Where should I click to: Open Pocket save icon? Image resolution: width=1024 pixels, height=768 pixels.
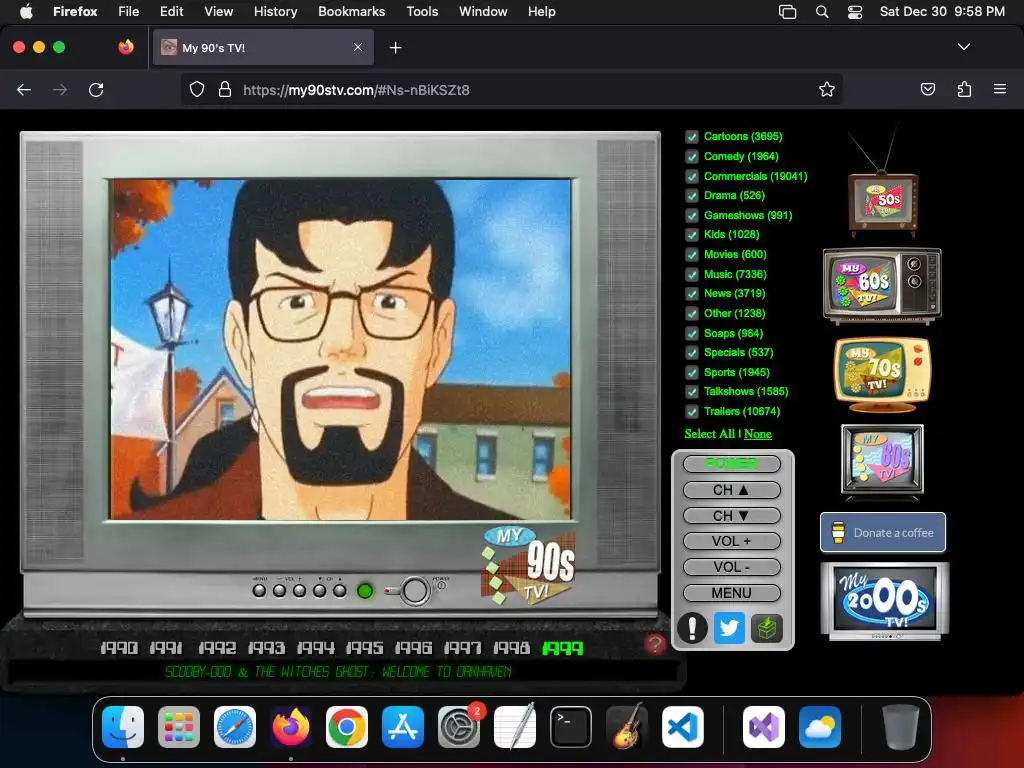click(x=927, y=89)
